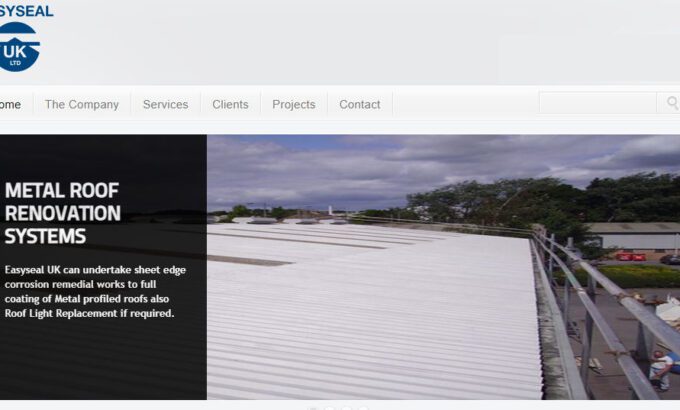
Task: Click the white metal roof slide image
Action: (x=443, y=267)
